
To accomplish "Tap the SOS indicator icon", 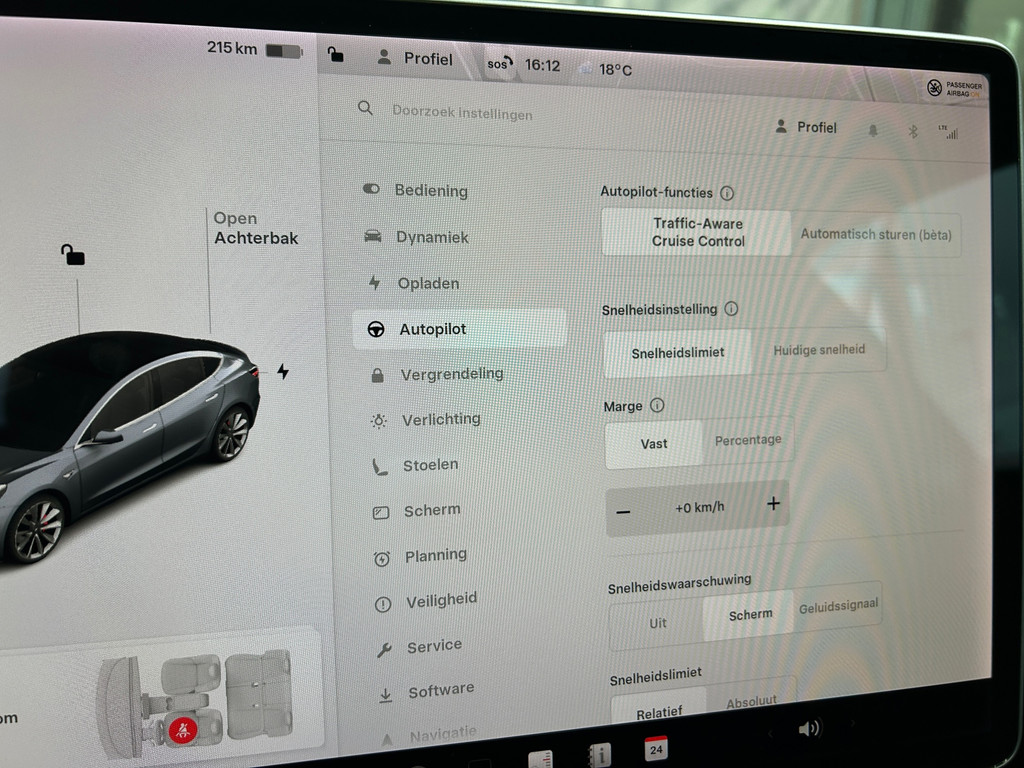I will coord(500,63).
